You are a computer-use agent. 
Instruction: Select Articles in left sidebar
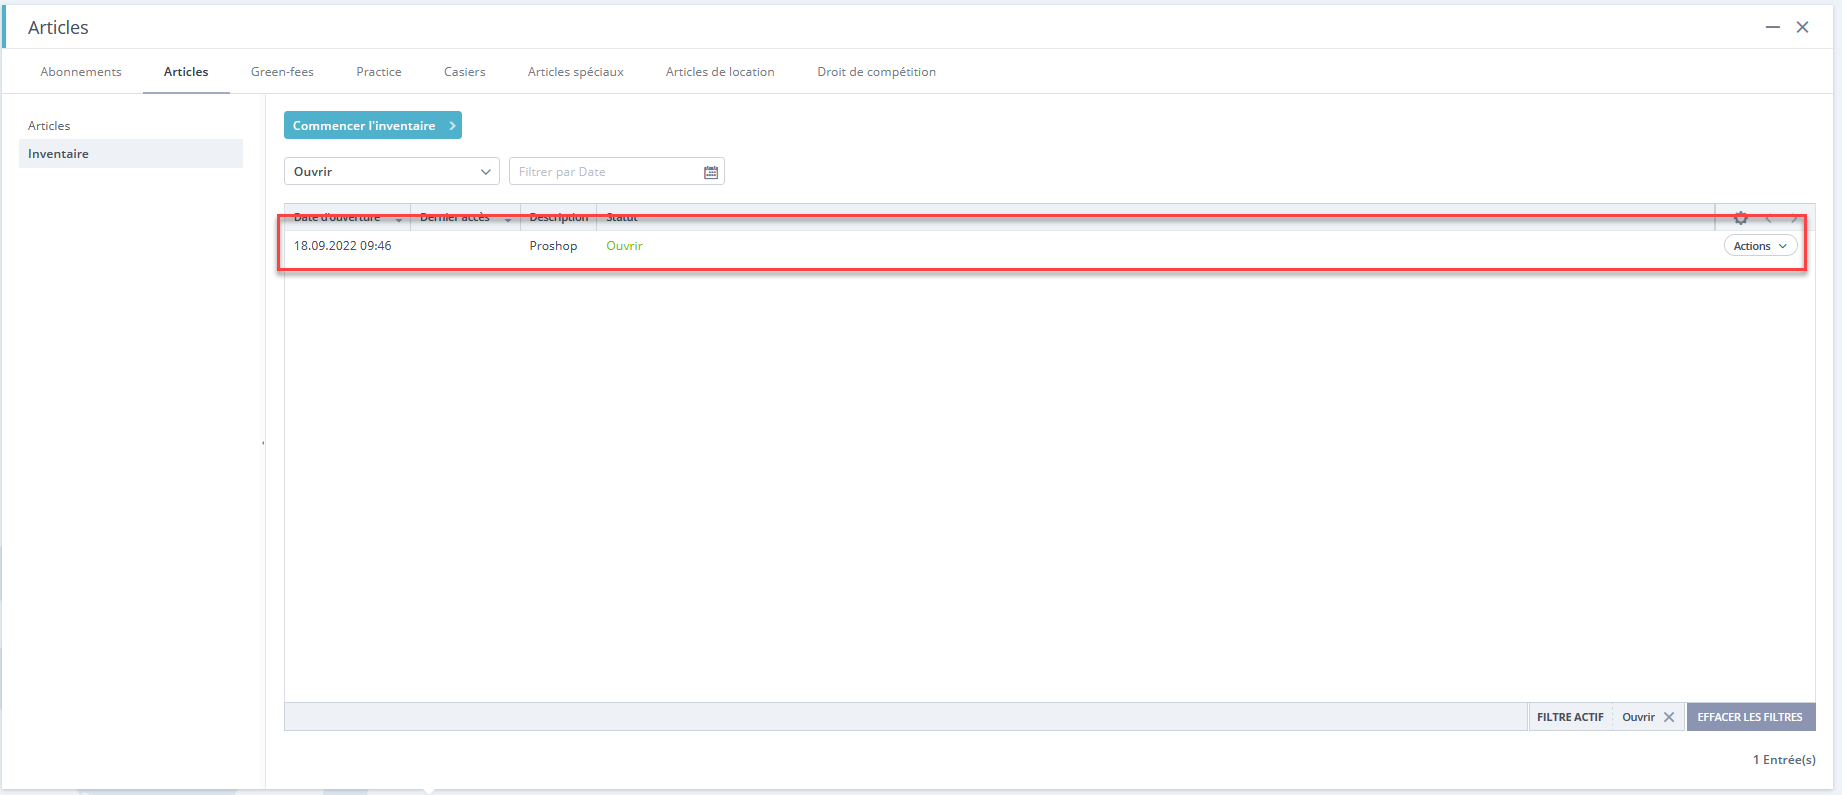(49, 126)
